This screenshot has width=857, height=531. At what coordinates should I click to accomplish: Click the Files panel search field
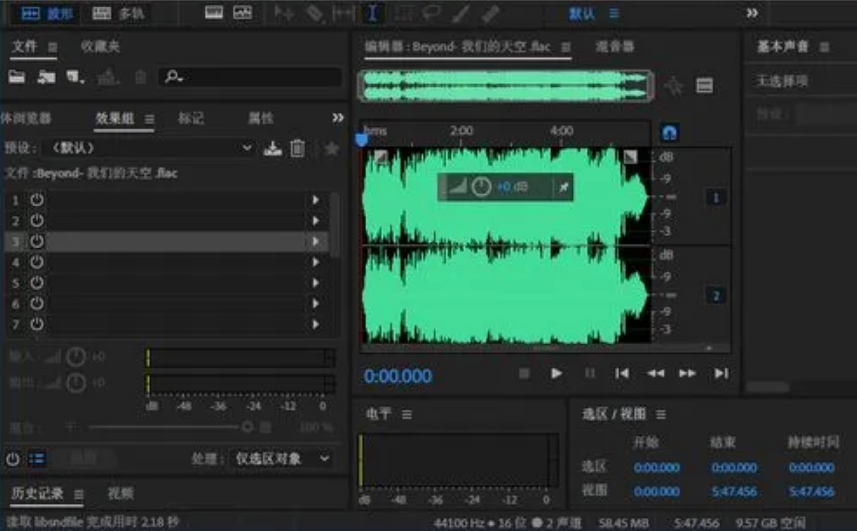tap(250, 76)
